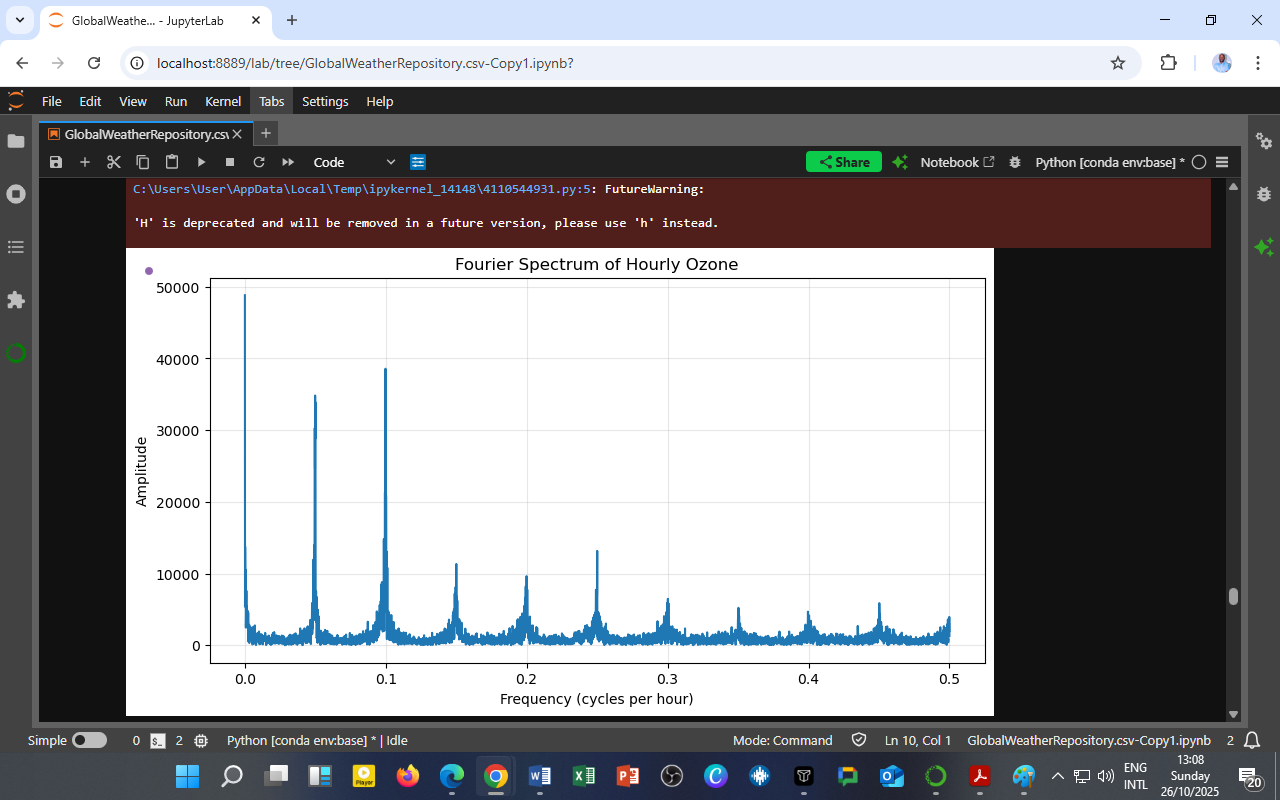Toggle the running terminals and kernels panel
The image size is (1280, 800).
16,194
